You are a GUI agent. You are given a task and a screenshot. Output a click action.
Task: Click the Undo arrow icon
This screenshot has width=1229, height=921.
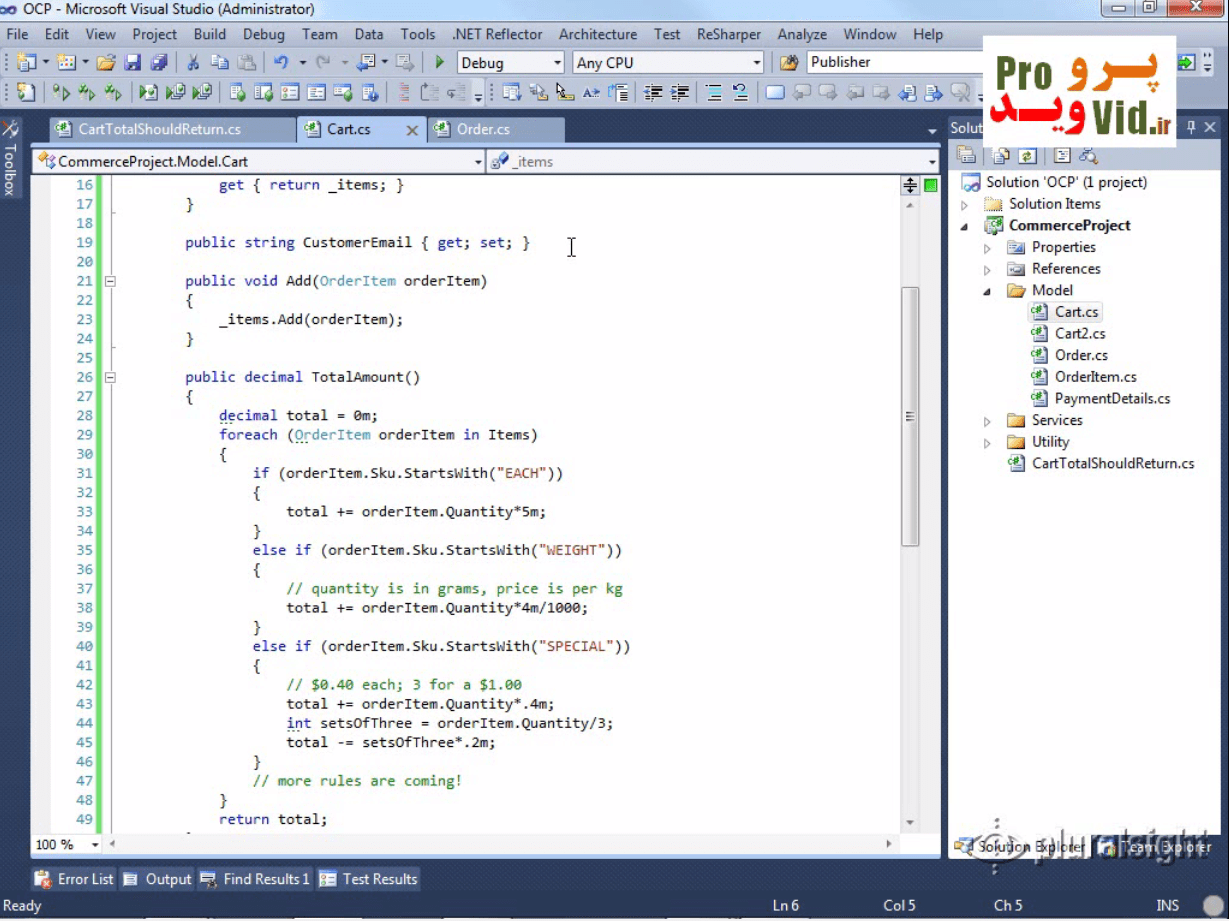pyautogui.click(x=281, y=62)
